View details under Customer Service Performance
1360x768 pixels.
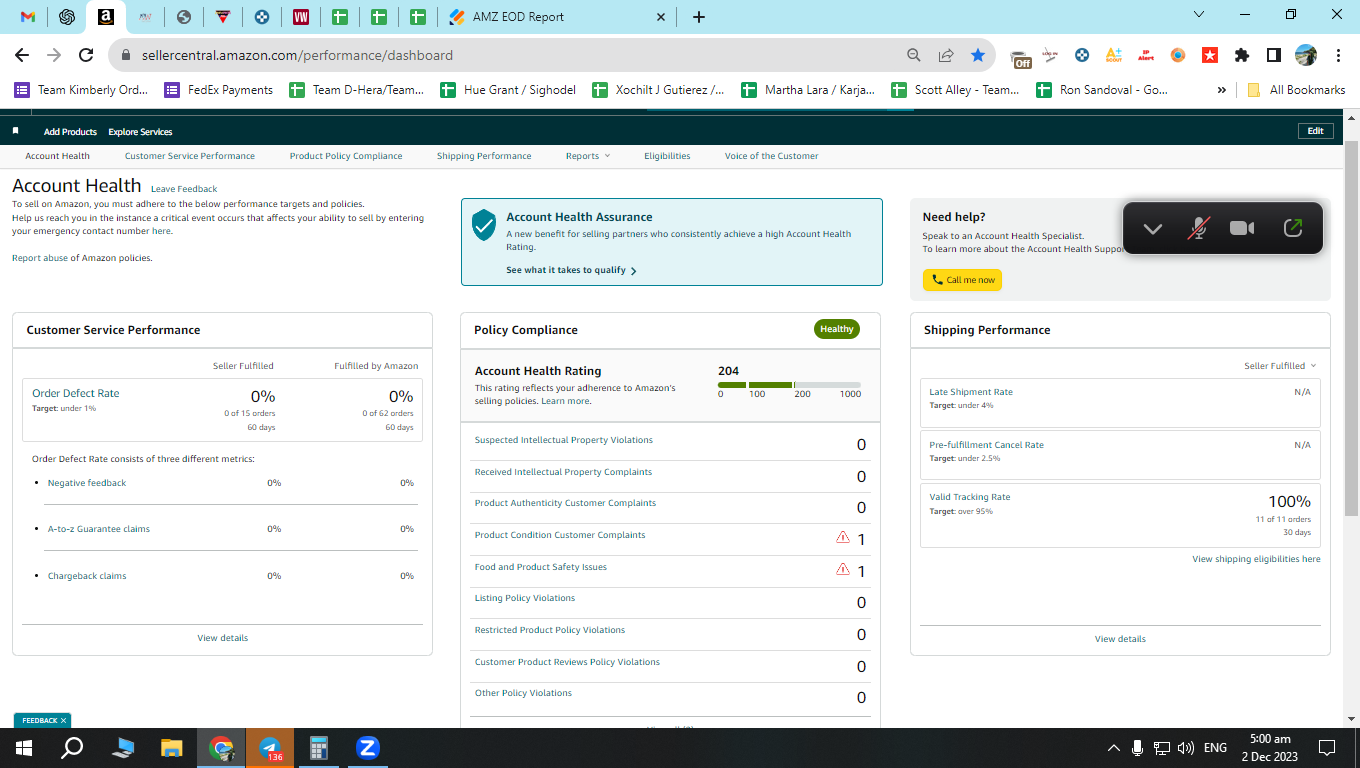[x=223, y=638]
